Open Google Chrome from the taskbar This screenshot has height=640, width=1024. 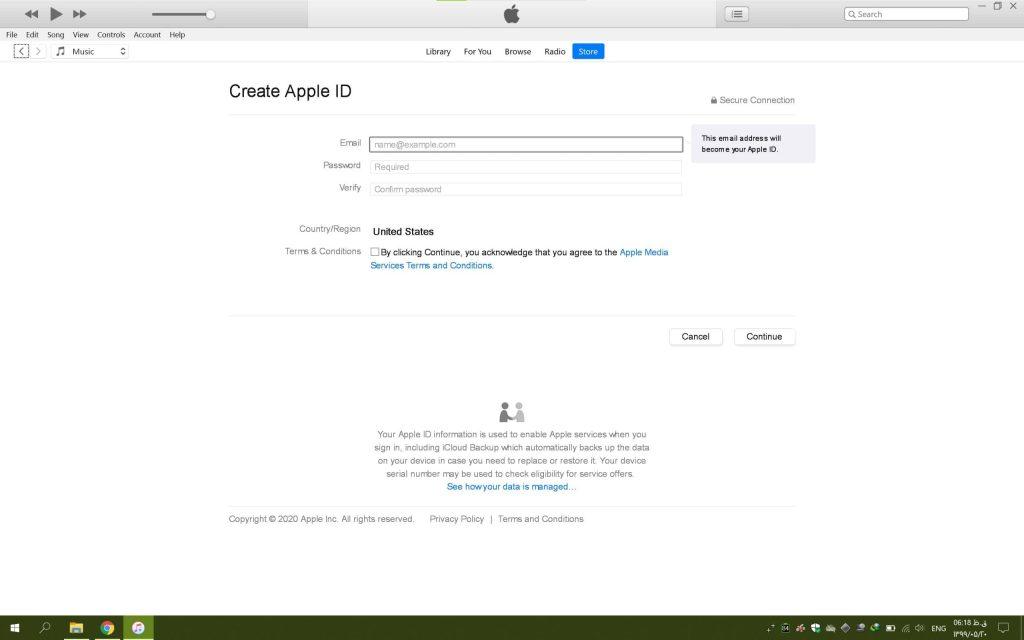pyautogui.click(x=107, y=628)
